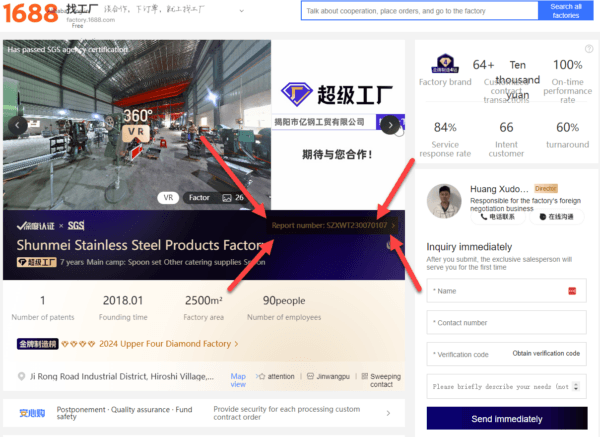Screen dimensions: 600x437
Task: Click the 60% turnaround stat
Action: 567,134
